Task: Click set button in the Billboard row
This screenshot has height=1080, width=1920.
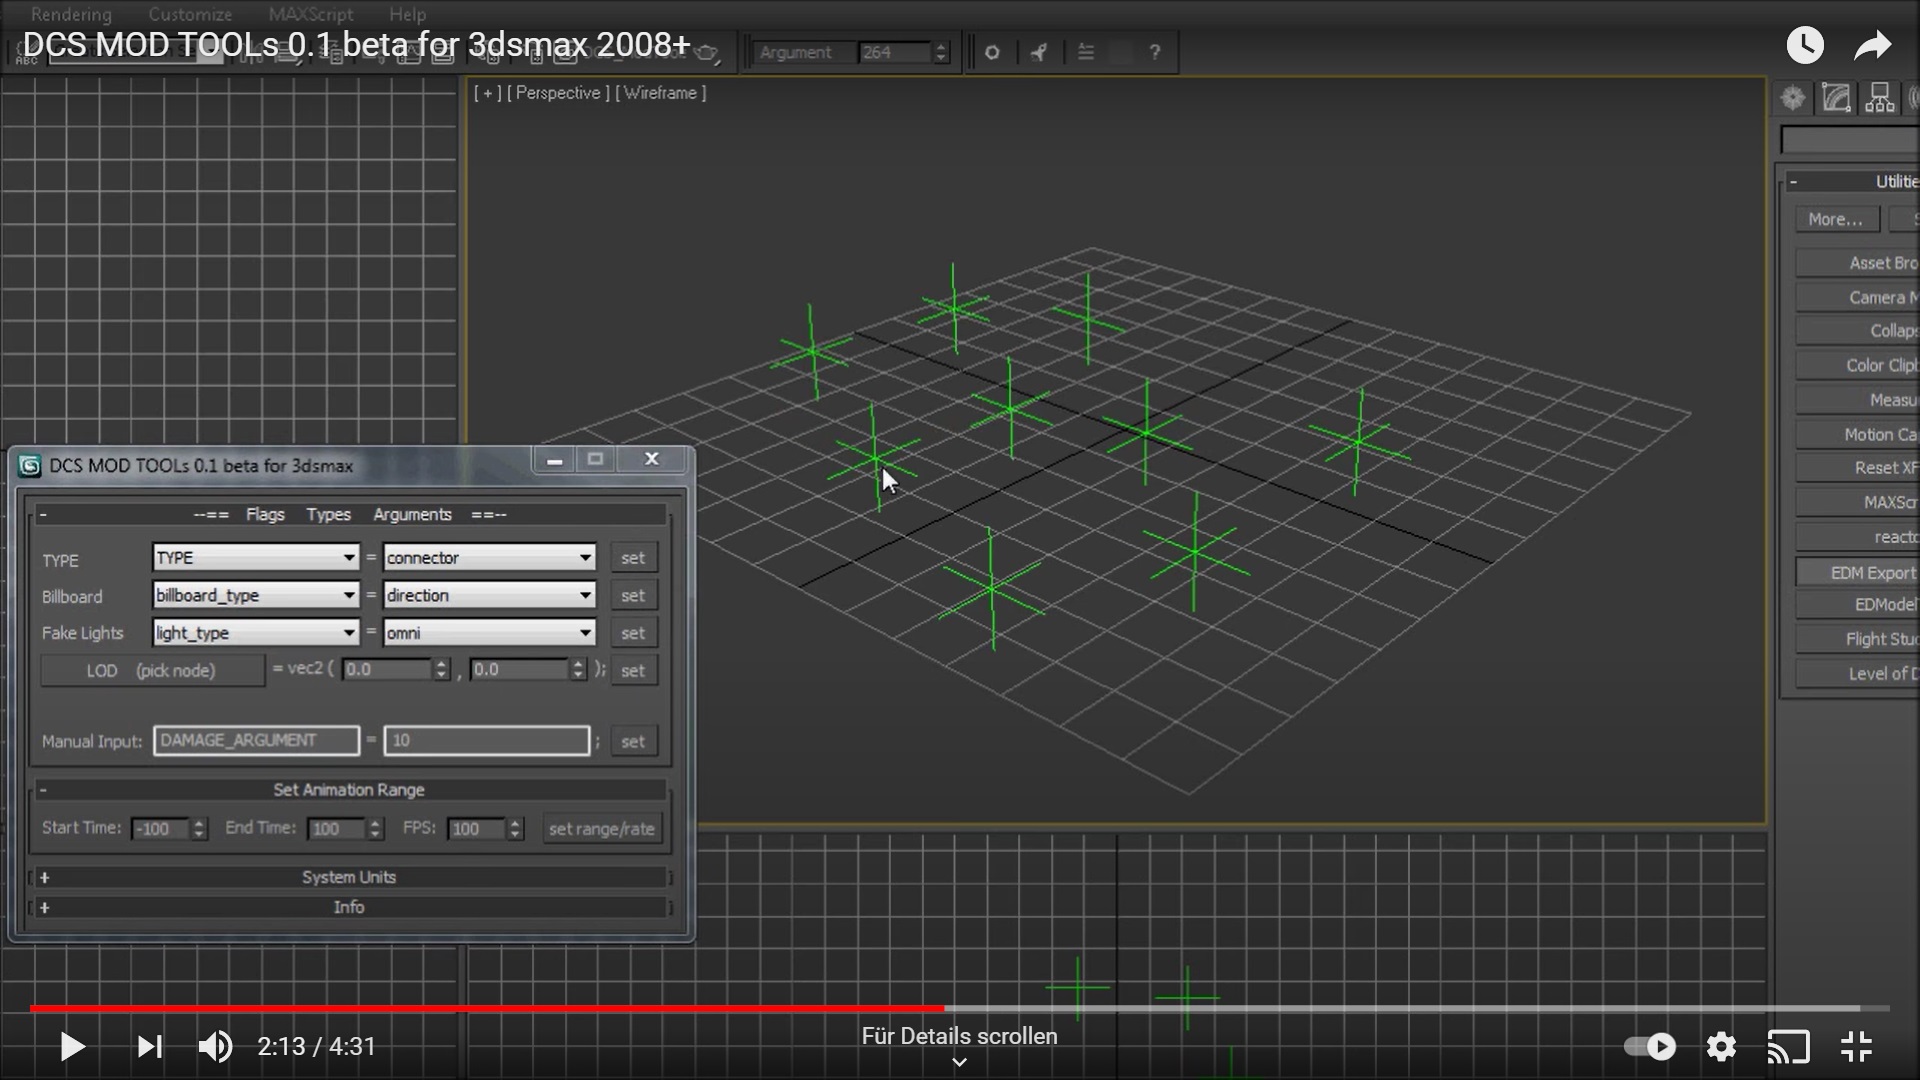Action: click(x=633, y=596)
